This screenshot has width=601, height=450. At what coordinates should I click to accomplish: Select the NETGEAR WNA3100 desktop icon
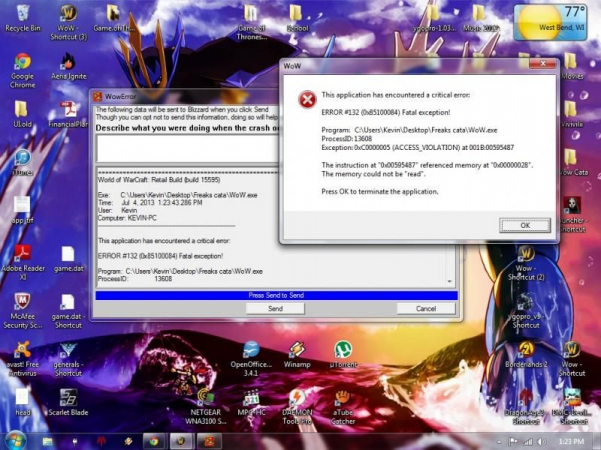(x=206, y=407)
